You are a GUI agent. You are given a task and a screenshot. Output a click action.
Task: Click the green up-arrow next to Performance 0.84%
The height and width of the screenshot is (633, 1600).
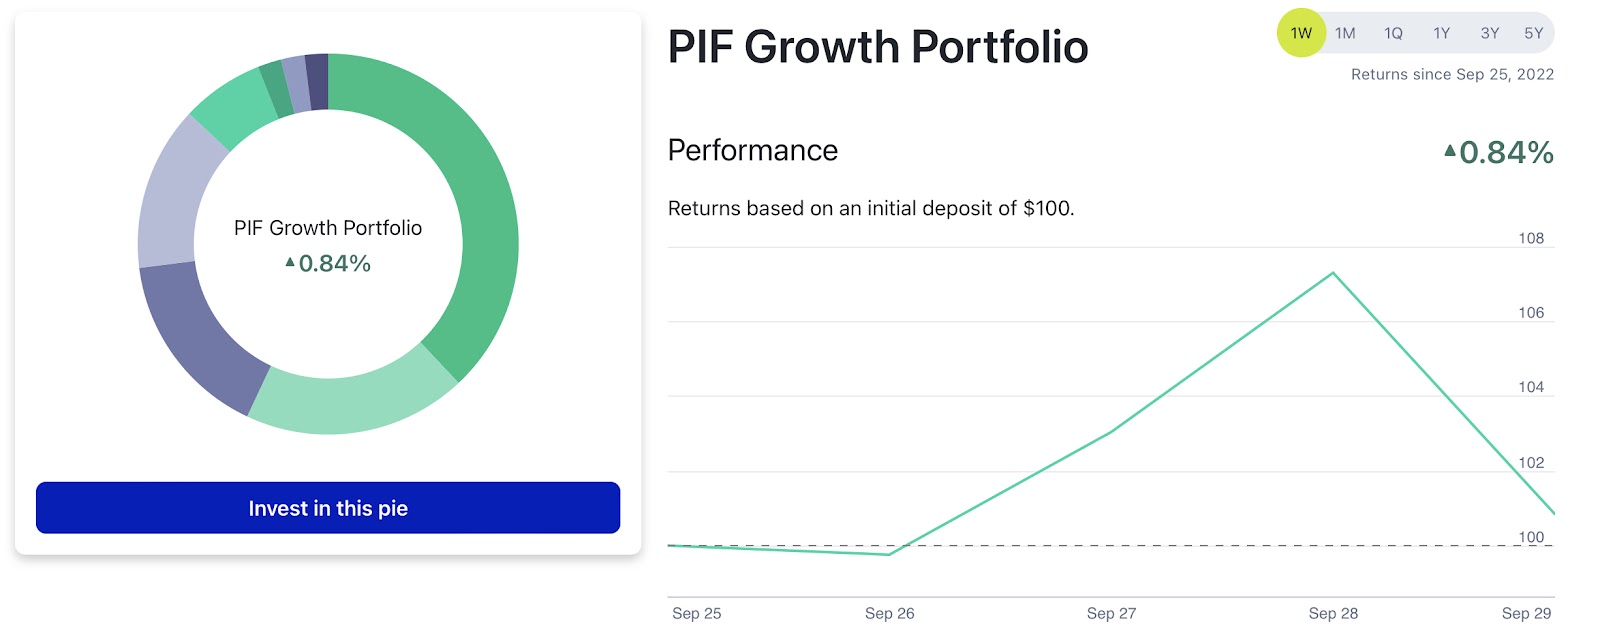(x=1450, y=151)
